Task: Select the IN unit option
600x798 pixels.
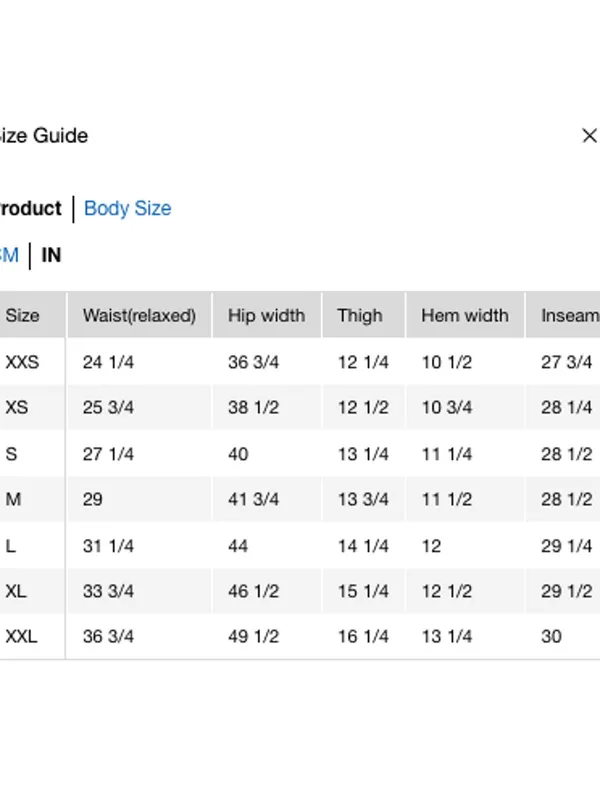Action: pos(51,255)
